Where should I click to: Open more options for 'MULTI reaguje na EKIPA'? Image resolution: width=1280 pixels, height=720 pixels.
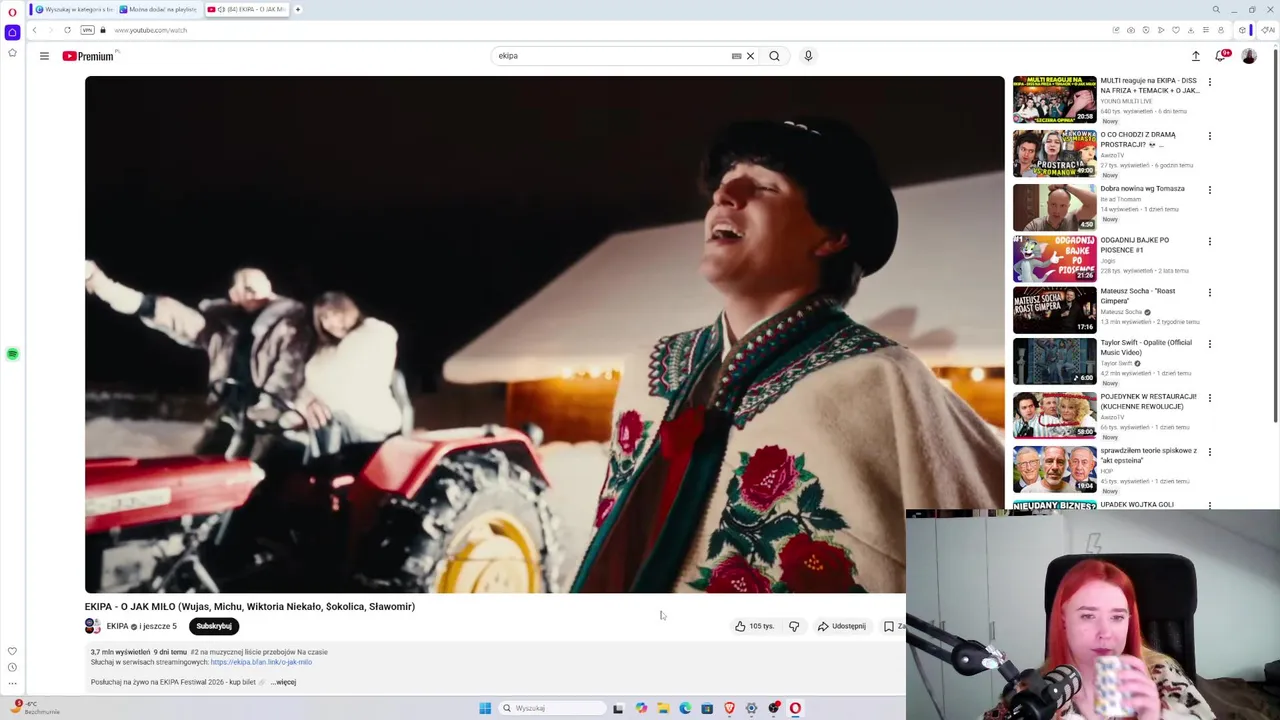tap(1210, 82)
